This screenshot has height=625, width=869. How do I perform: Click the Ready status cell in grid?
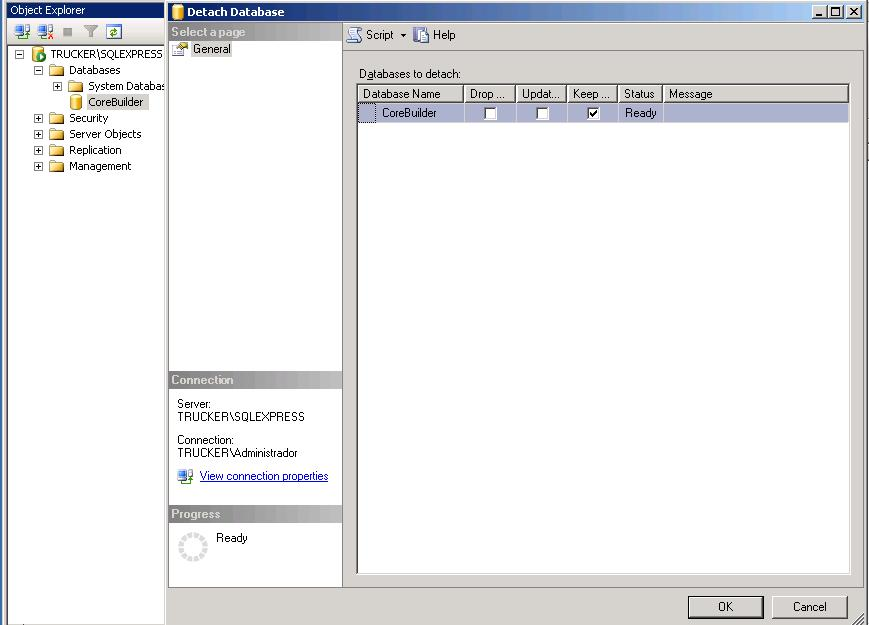pos(641,113)
